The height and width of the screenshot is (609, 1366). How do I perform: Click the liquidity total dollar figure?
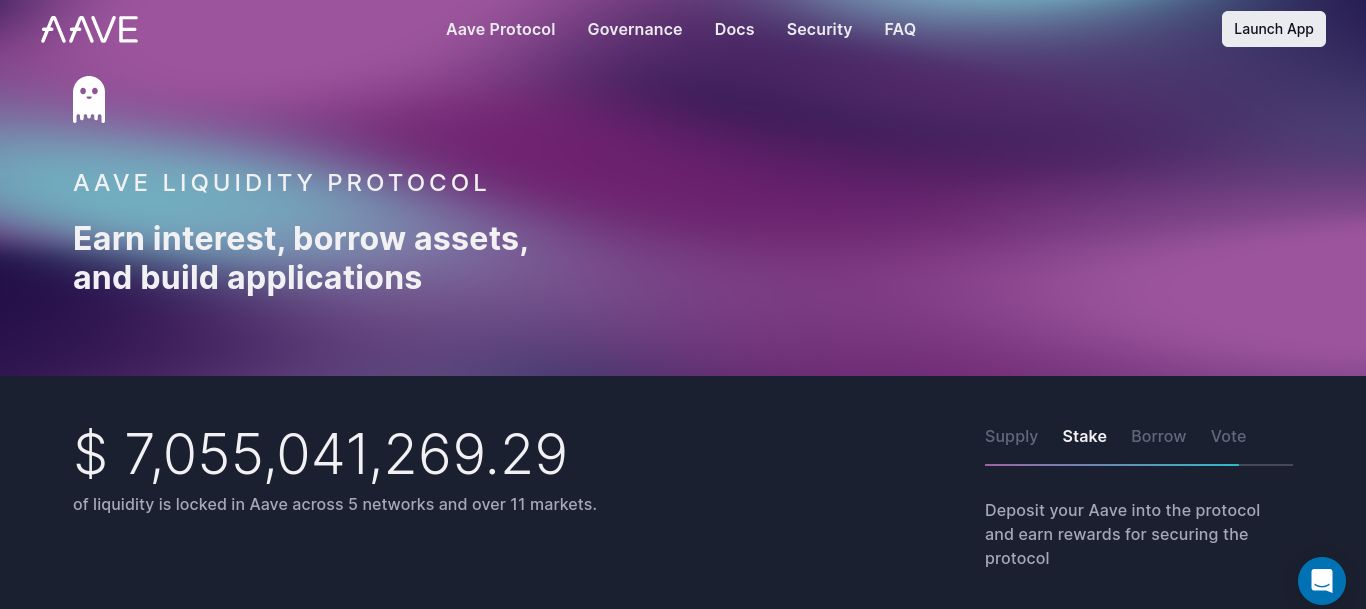pos(320,454)
